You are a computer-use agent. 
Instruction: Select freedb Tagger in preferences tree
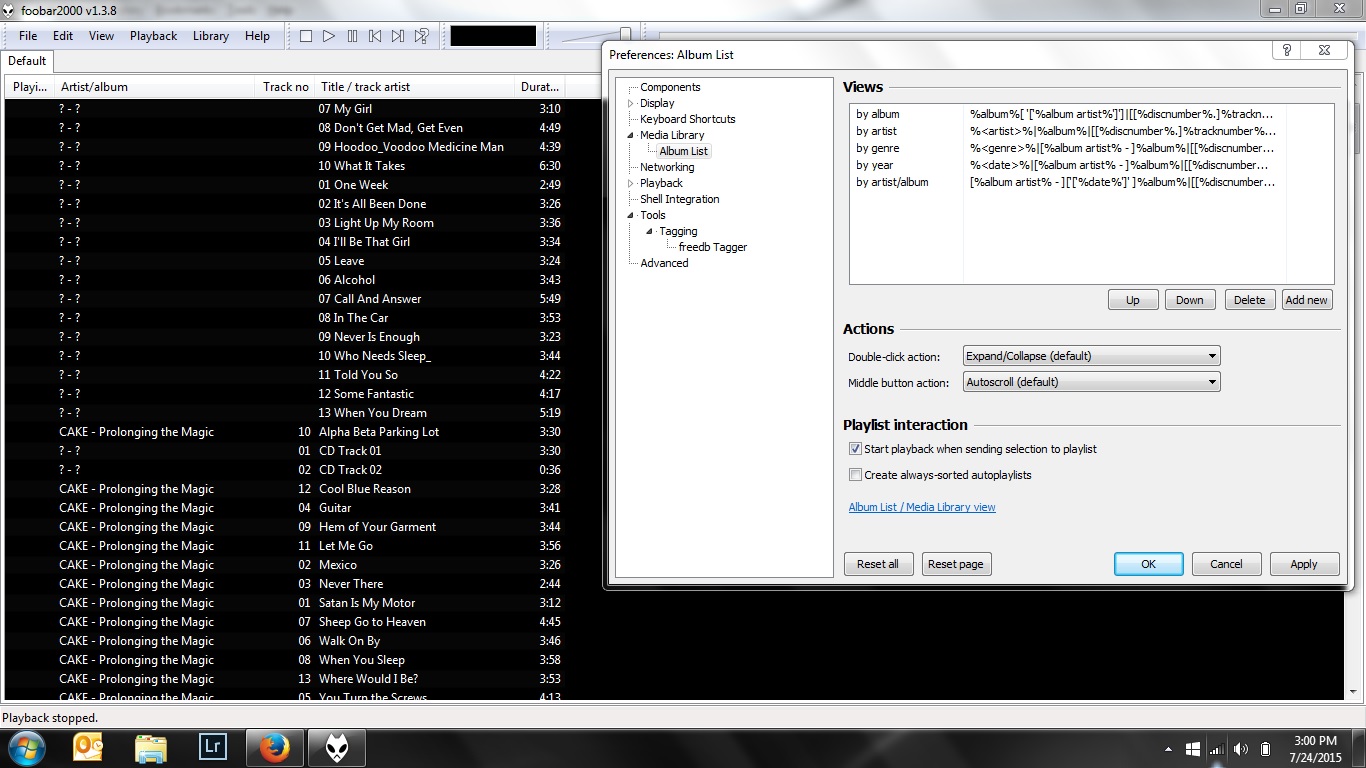(712, 247)
